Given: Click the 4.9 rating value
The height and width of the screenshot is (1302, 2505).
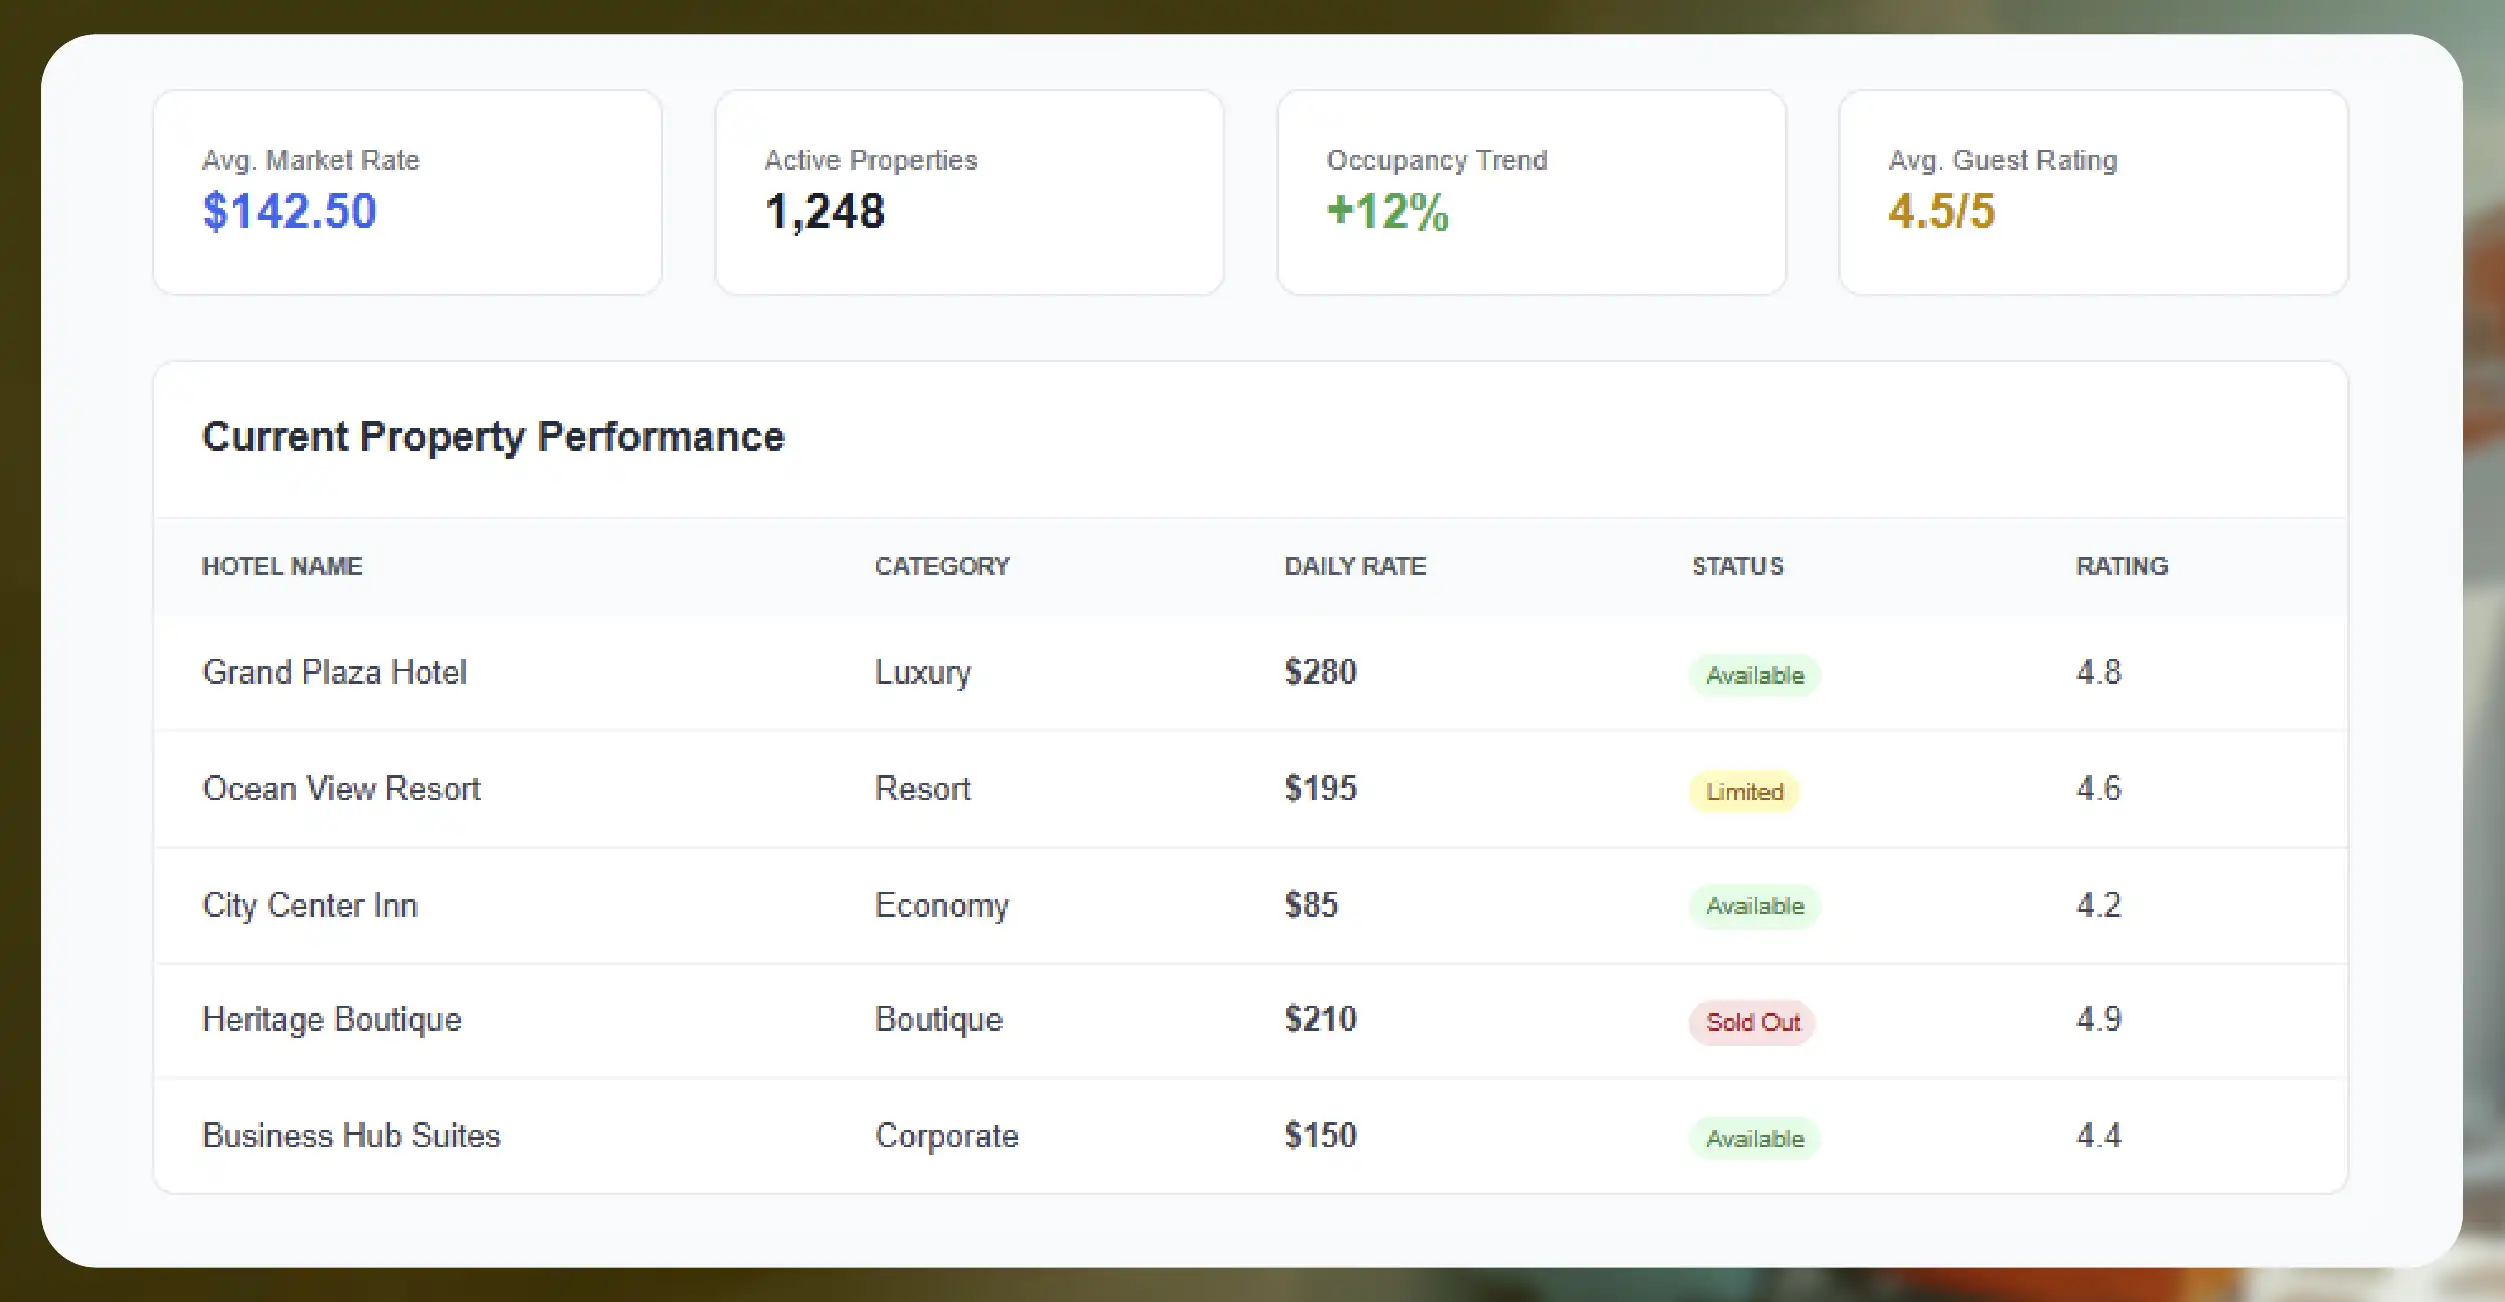Looking at the screenshot, I should point(2098,1019).
